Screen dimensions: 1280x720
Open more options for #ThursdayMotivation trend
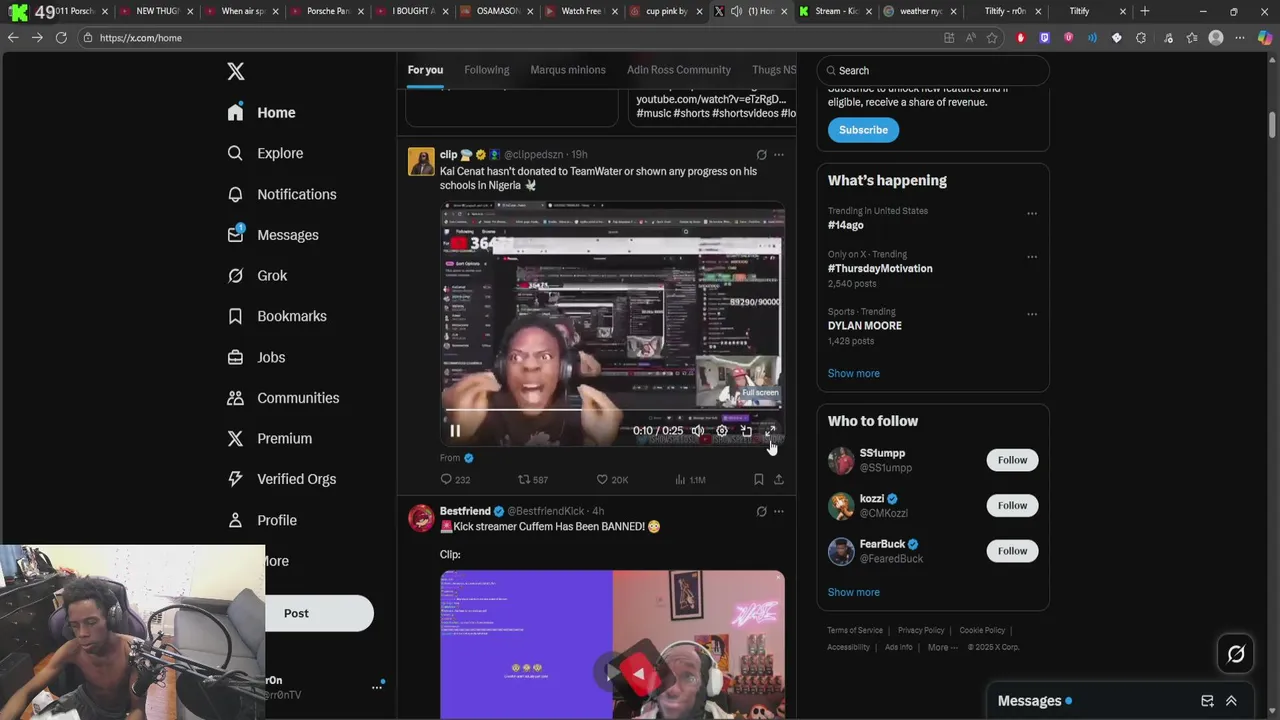[x=1032, y=256]
